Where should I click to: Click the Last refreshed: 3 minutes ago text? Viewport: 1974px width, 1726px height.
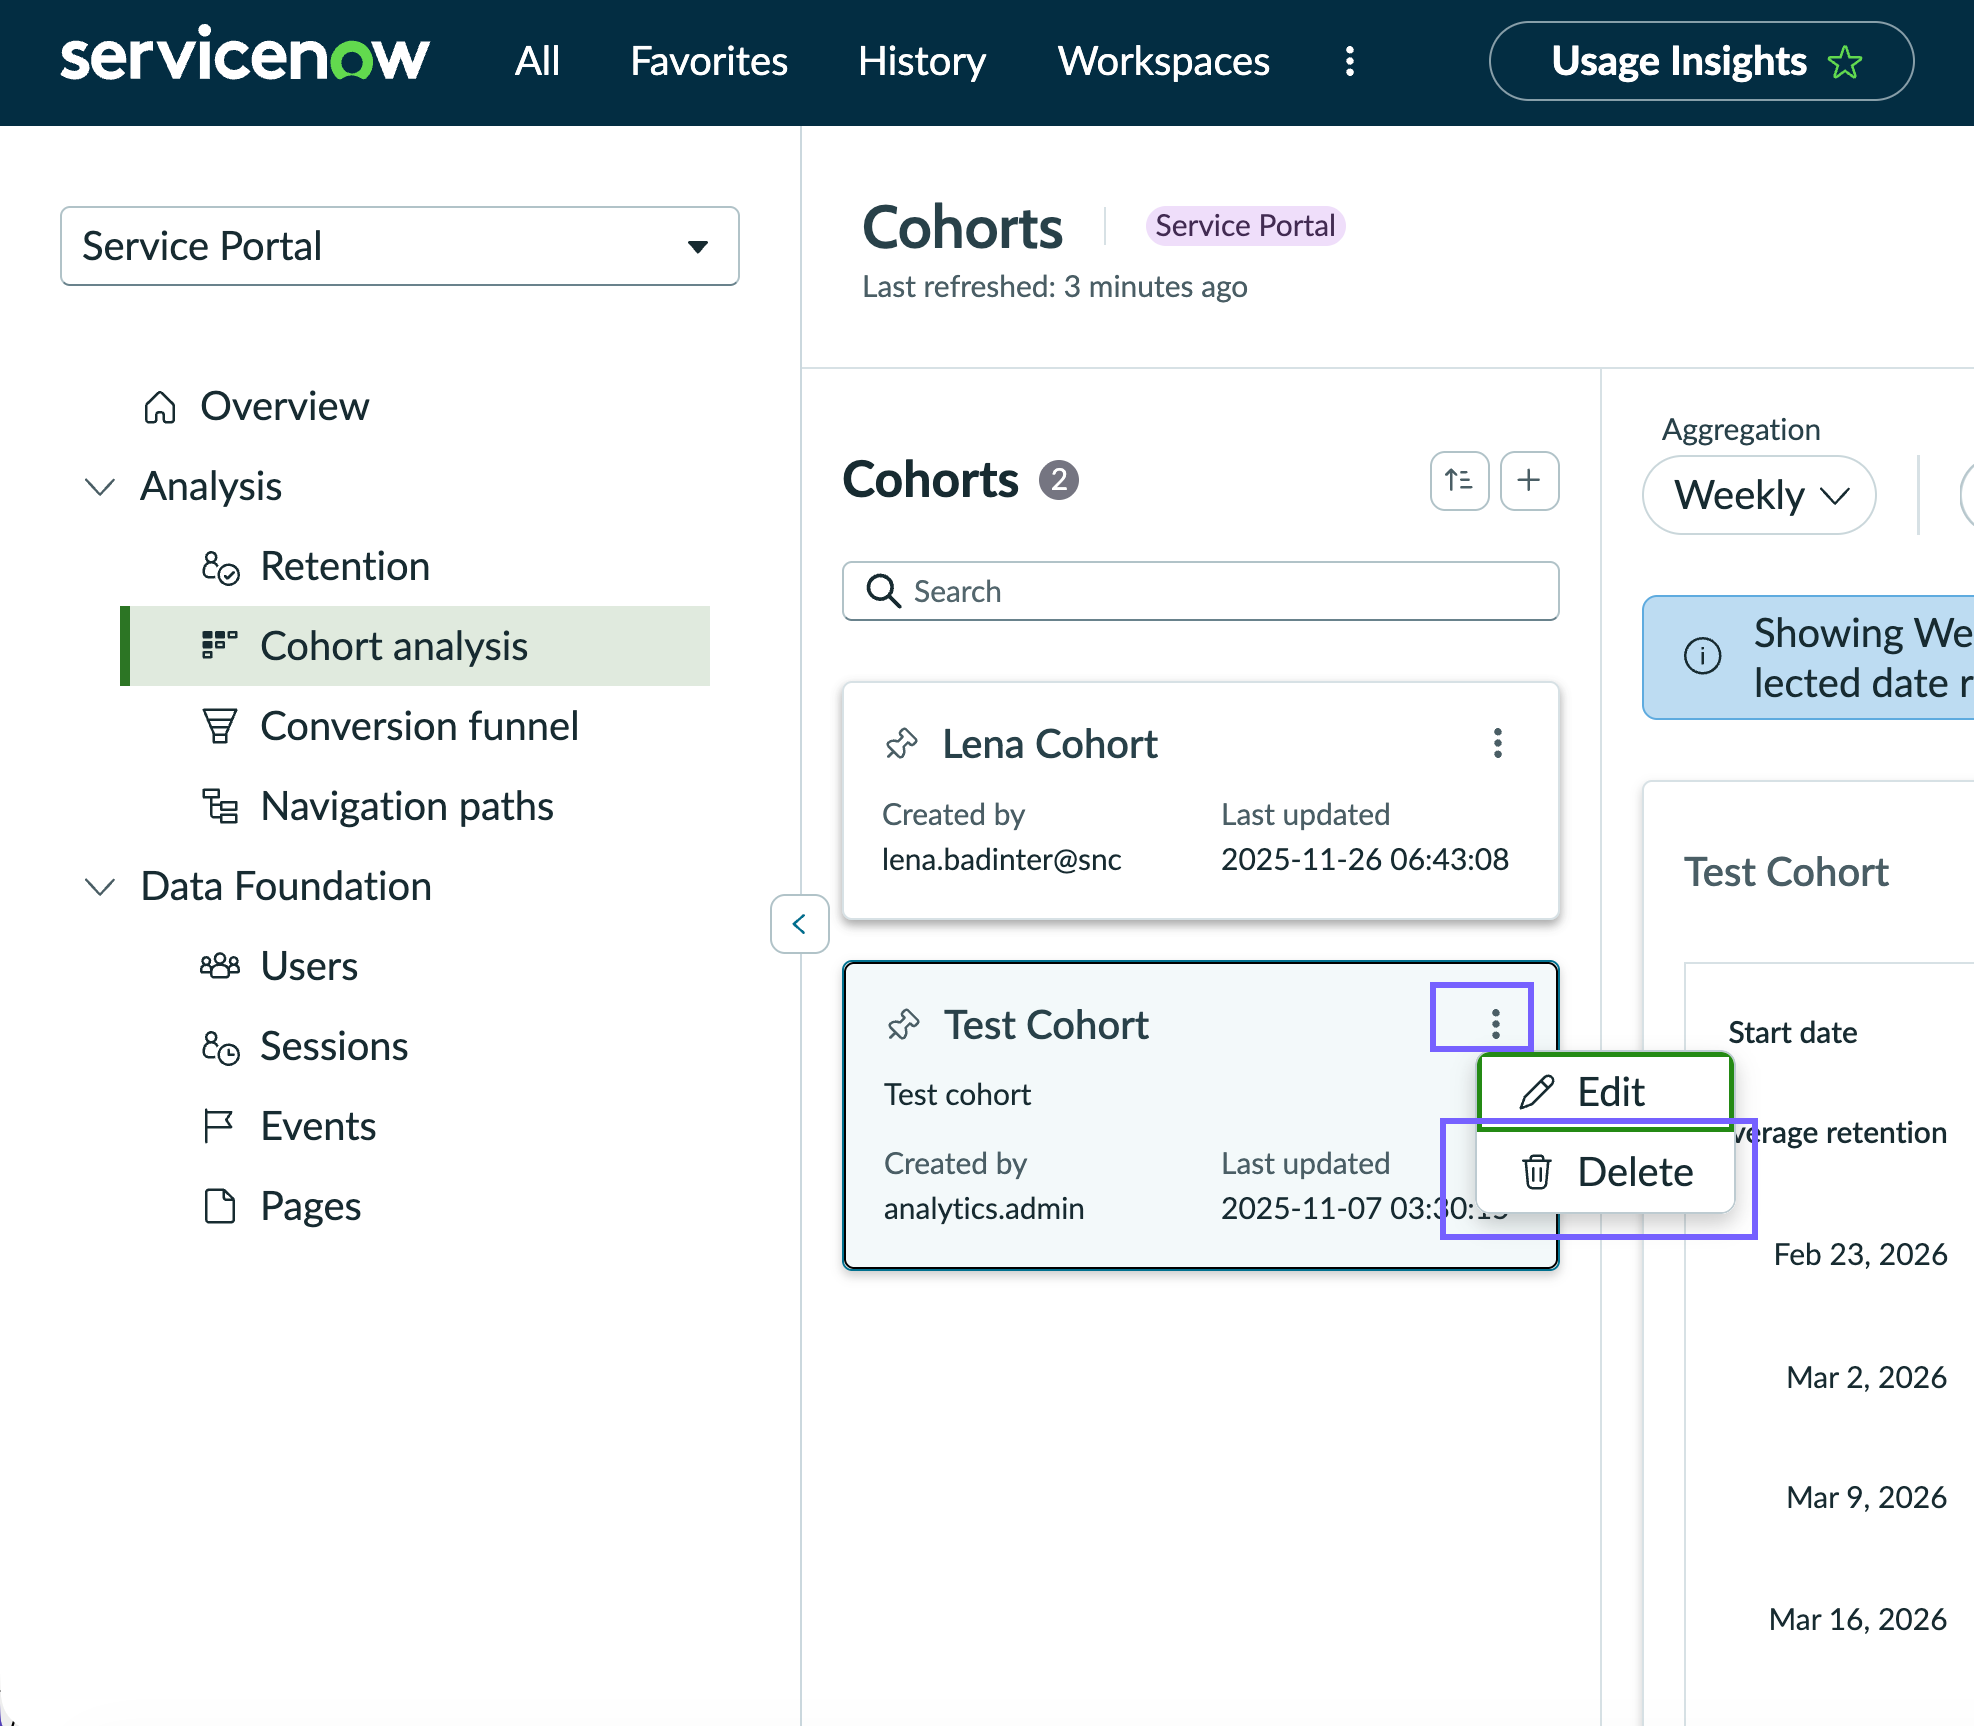point(1055,287)
